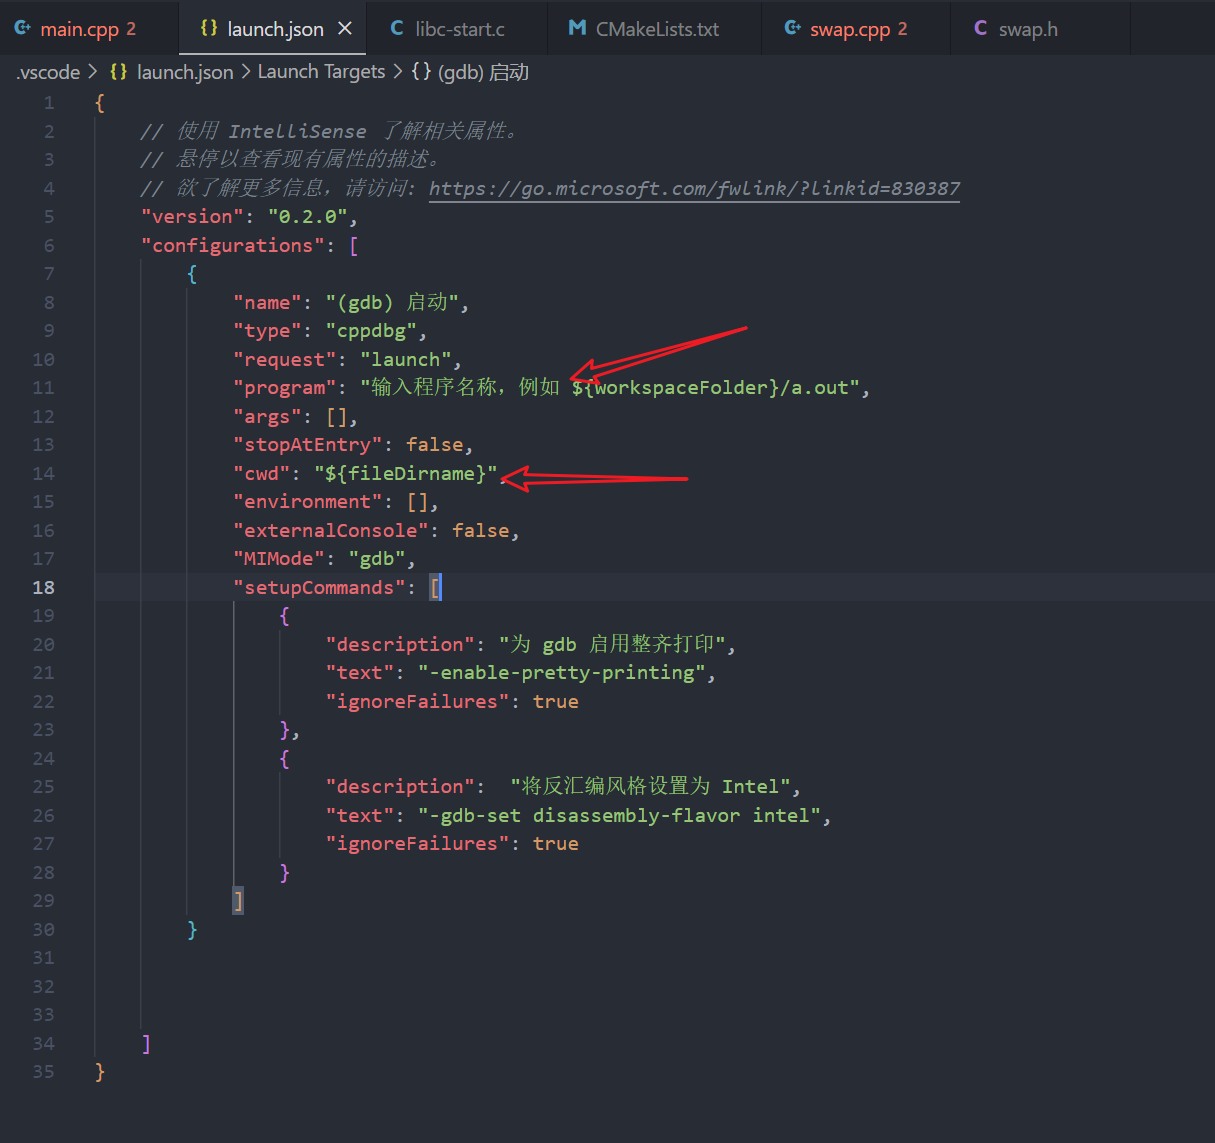Open the go.microsoft.com fwlink URL
Image resolution: width=1215 pixels, height=1143 pixels.
[x=694, y=188]
